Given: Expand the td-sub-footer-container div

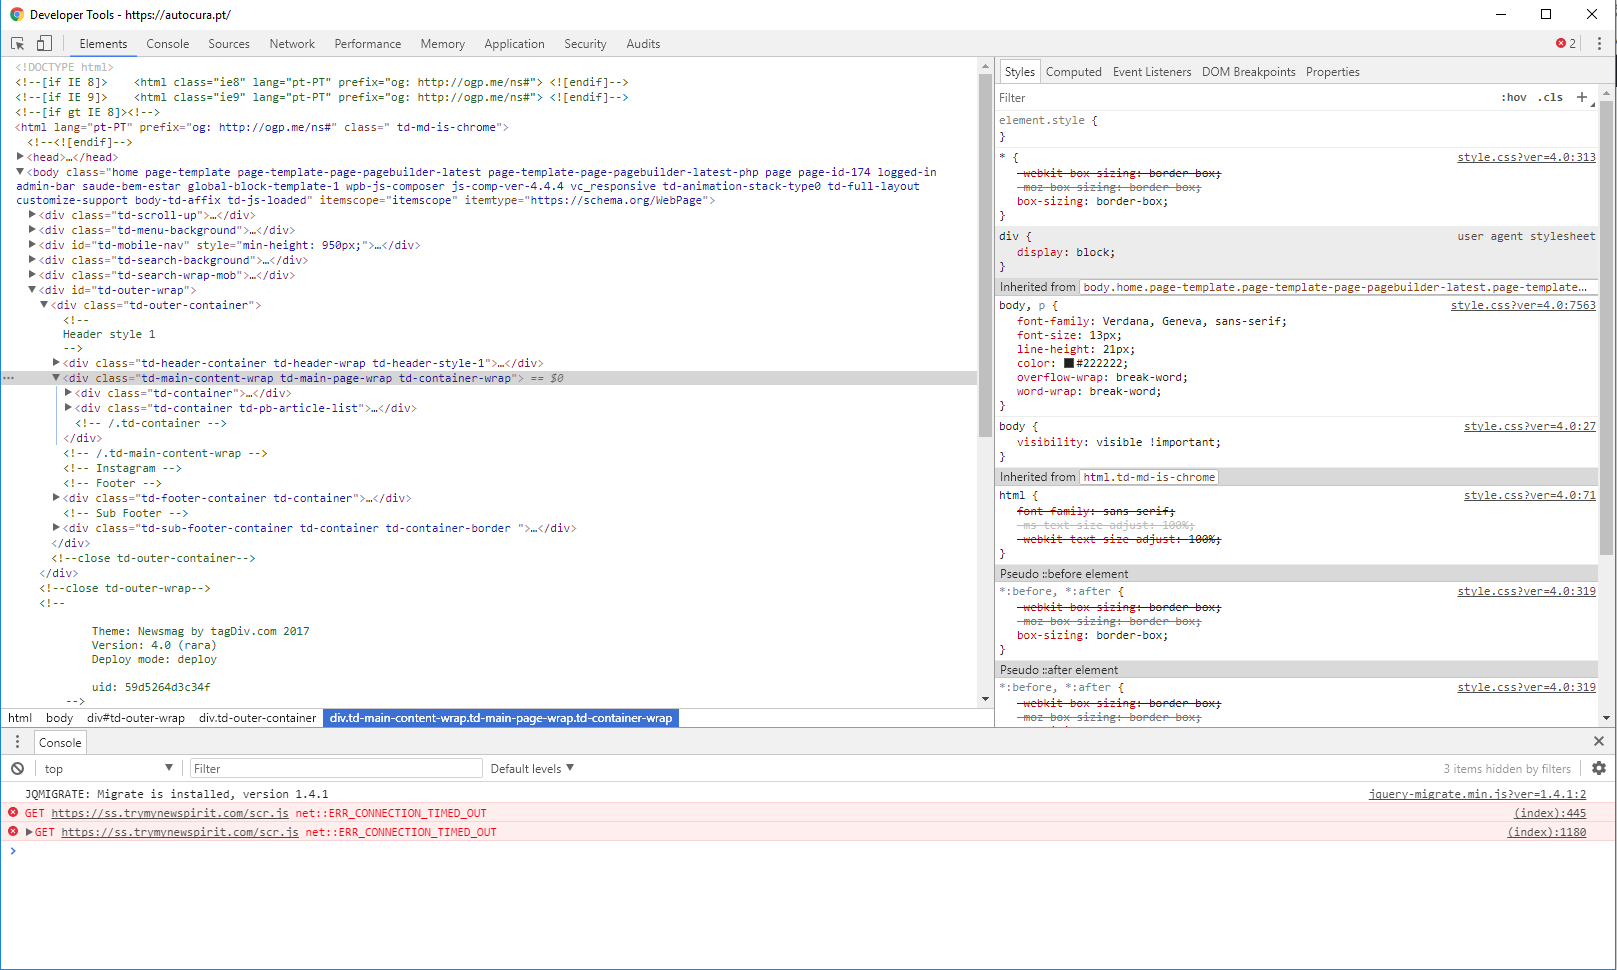Looking at the screenshot, I should (x=56, y=527).
